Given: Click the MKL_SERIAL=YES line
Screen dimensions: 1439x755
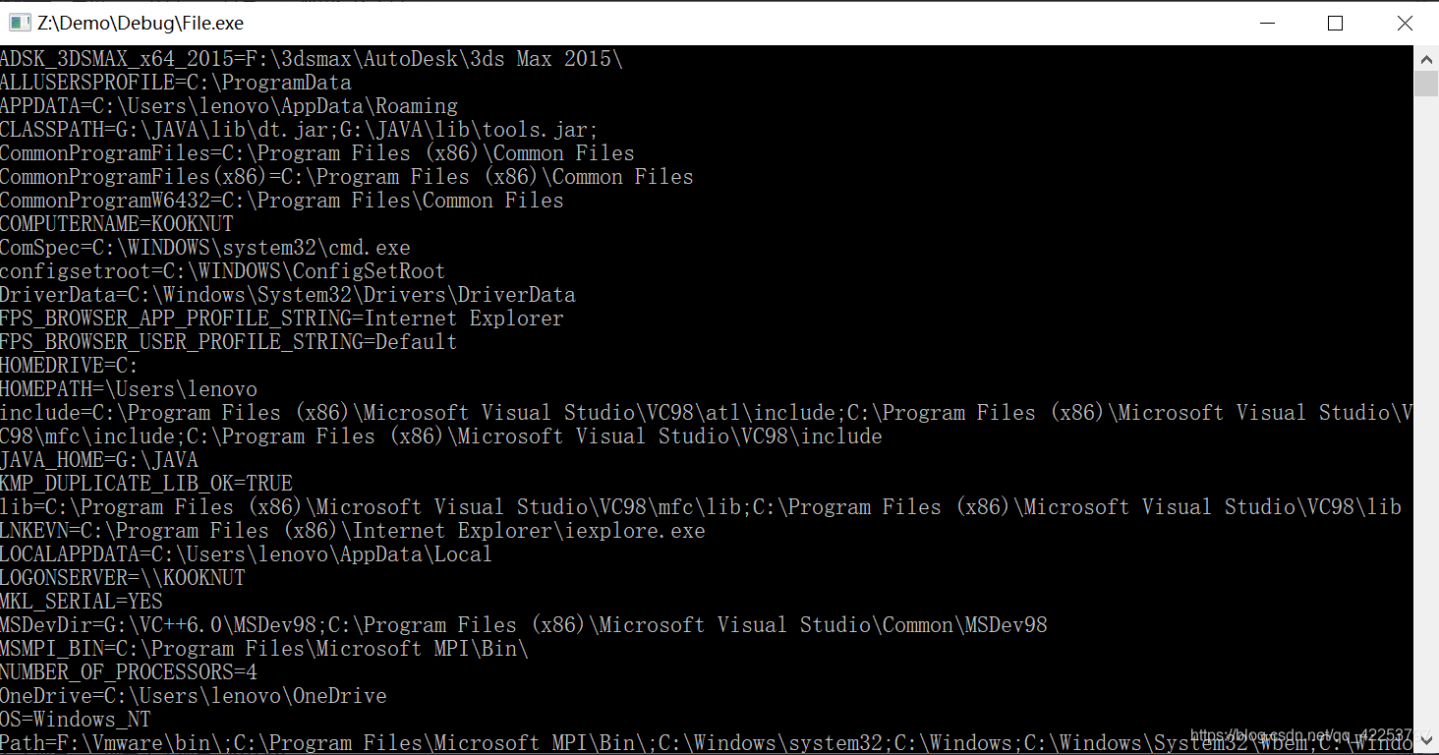Looking at the screenshot, I should pyautogui.click(x=81, y=601).
